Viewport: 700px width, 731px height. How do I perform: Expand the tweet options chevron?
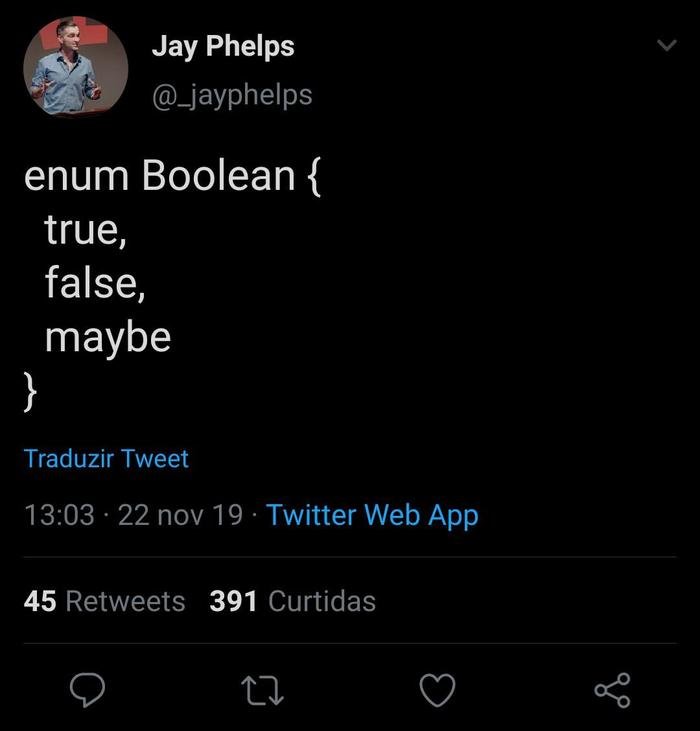(665, 46)
